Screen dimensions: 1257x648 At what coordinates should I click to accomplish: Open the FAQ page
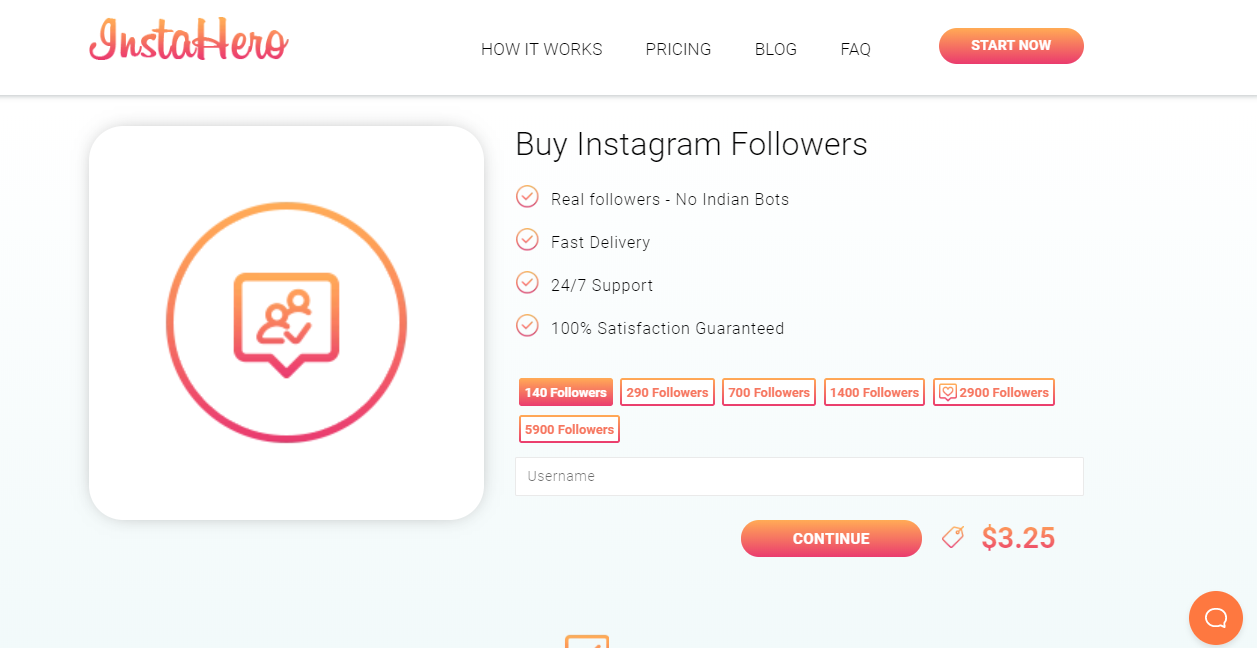[x=855, y=49]
